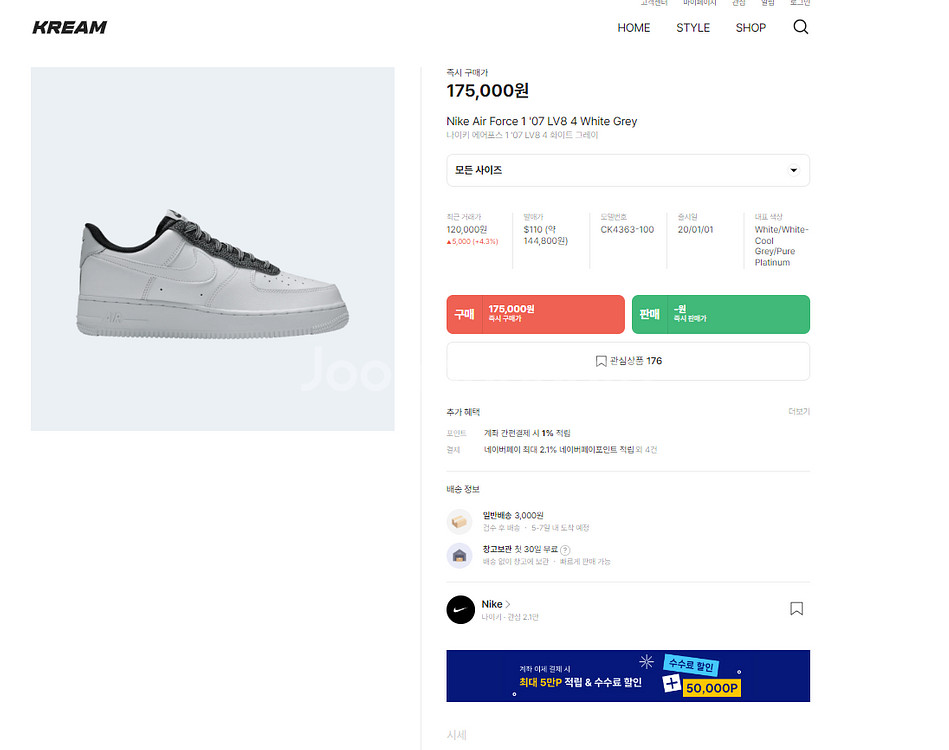This screenshot has width=949, height=750.
Task: Click the KREAM logo
Action: pyautogui.click(x=69, y=27)
